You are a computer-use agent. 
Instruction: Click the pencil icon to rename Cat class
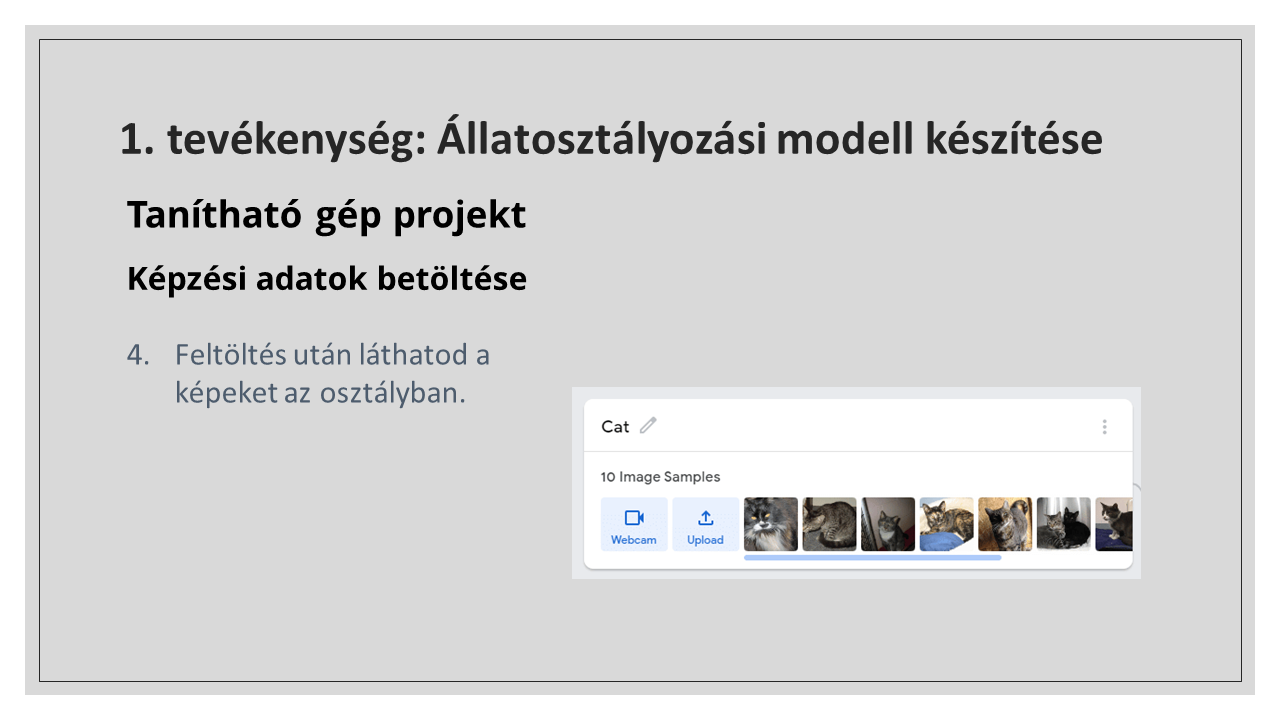pos(648,426)
